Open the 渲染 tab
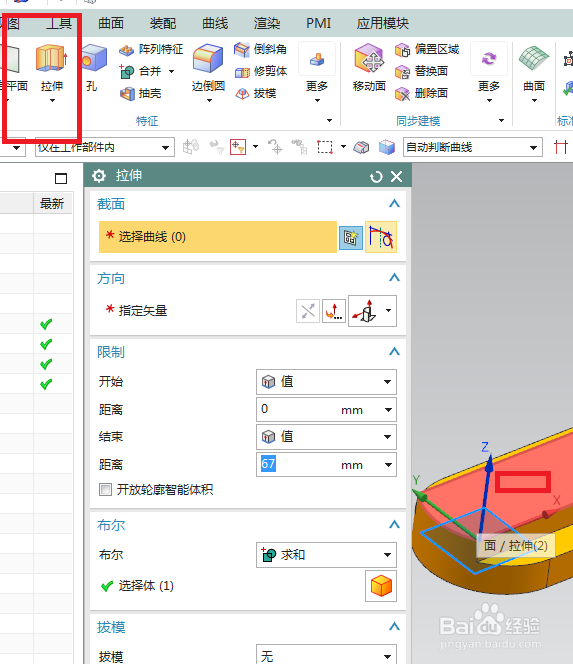Screen dimensions: 573x664 coord(267,23)
